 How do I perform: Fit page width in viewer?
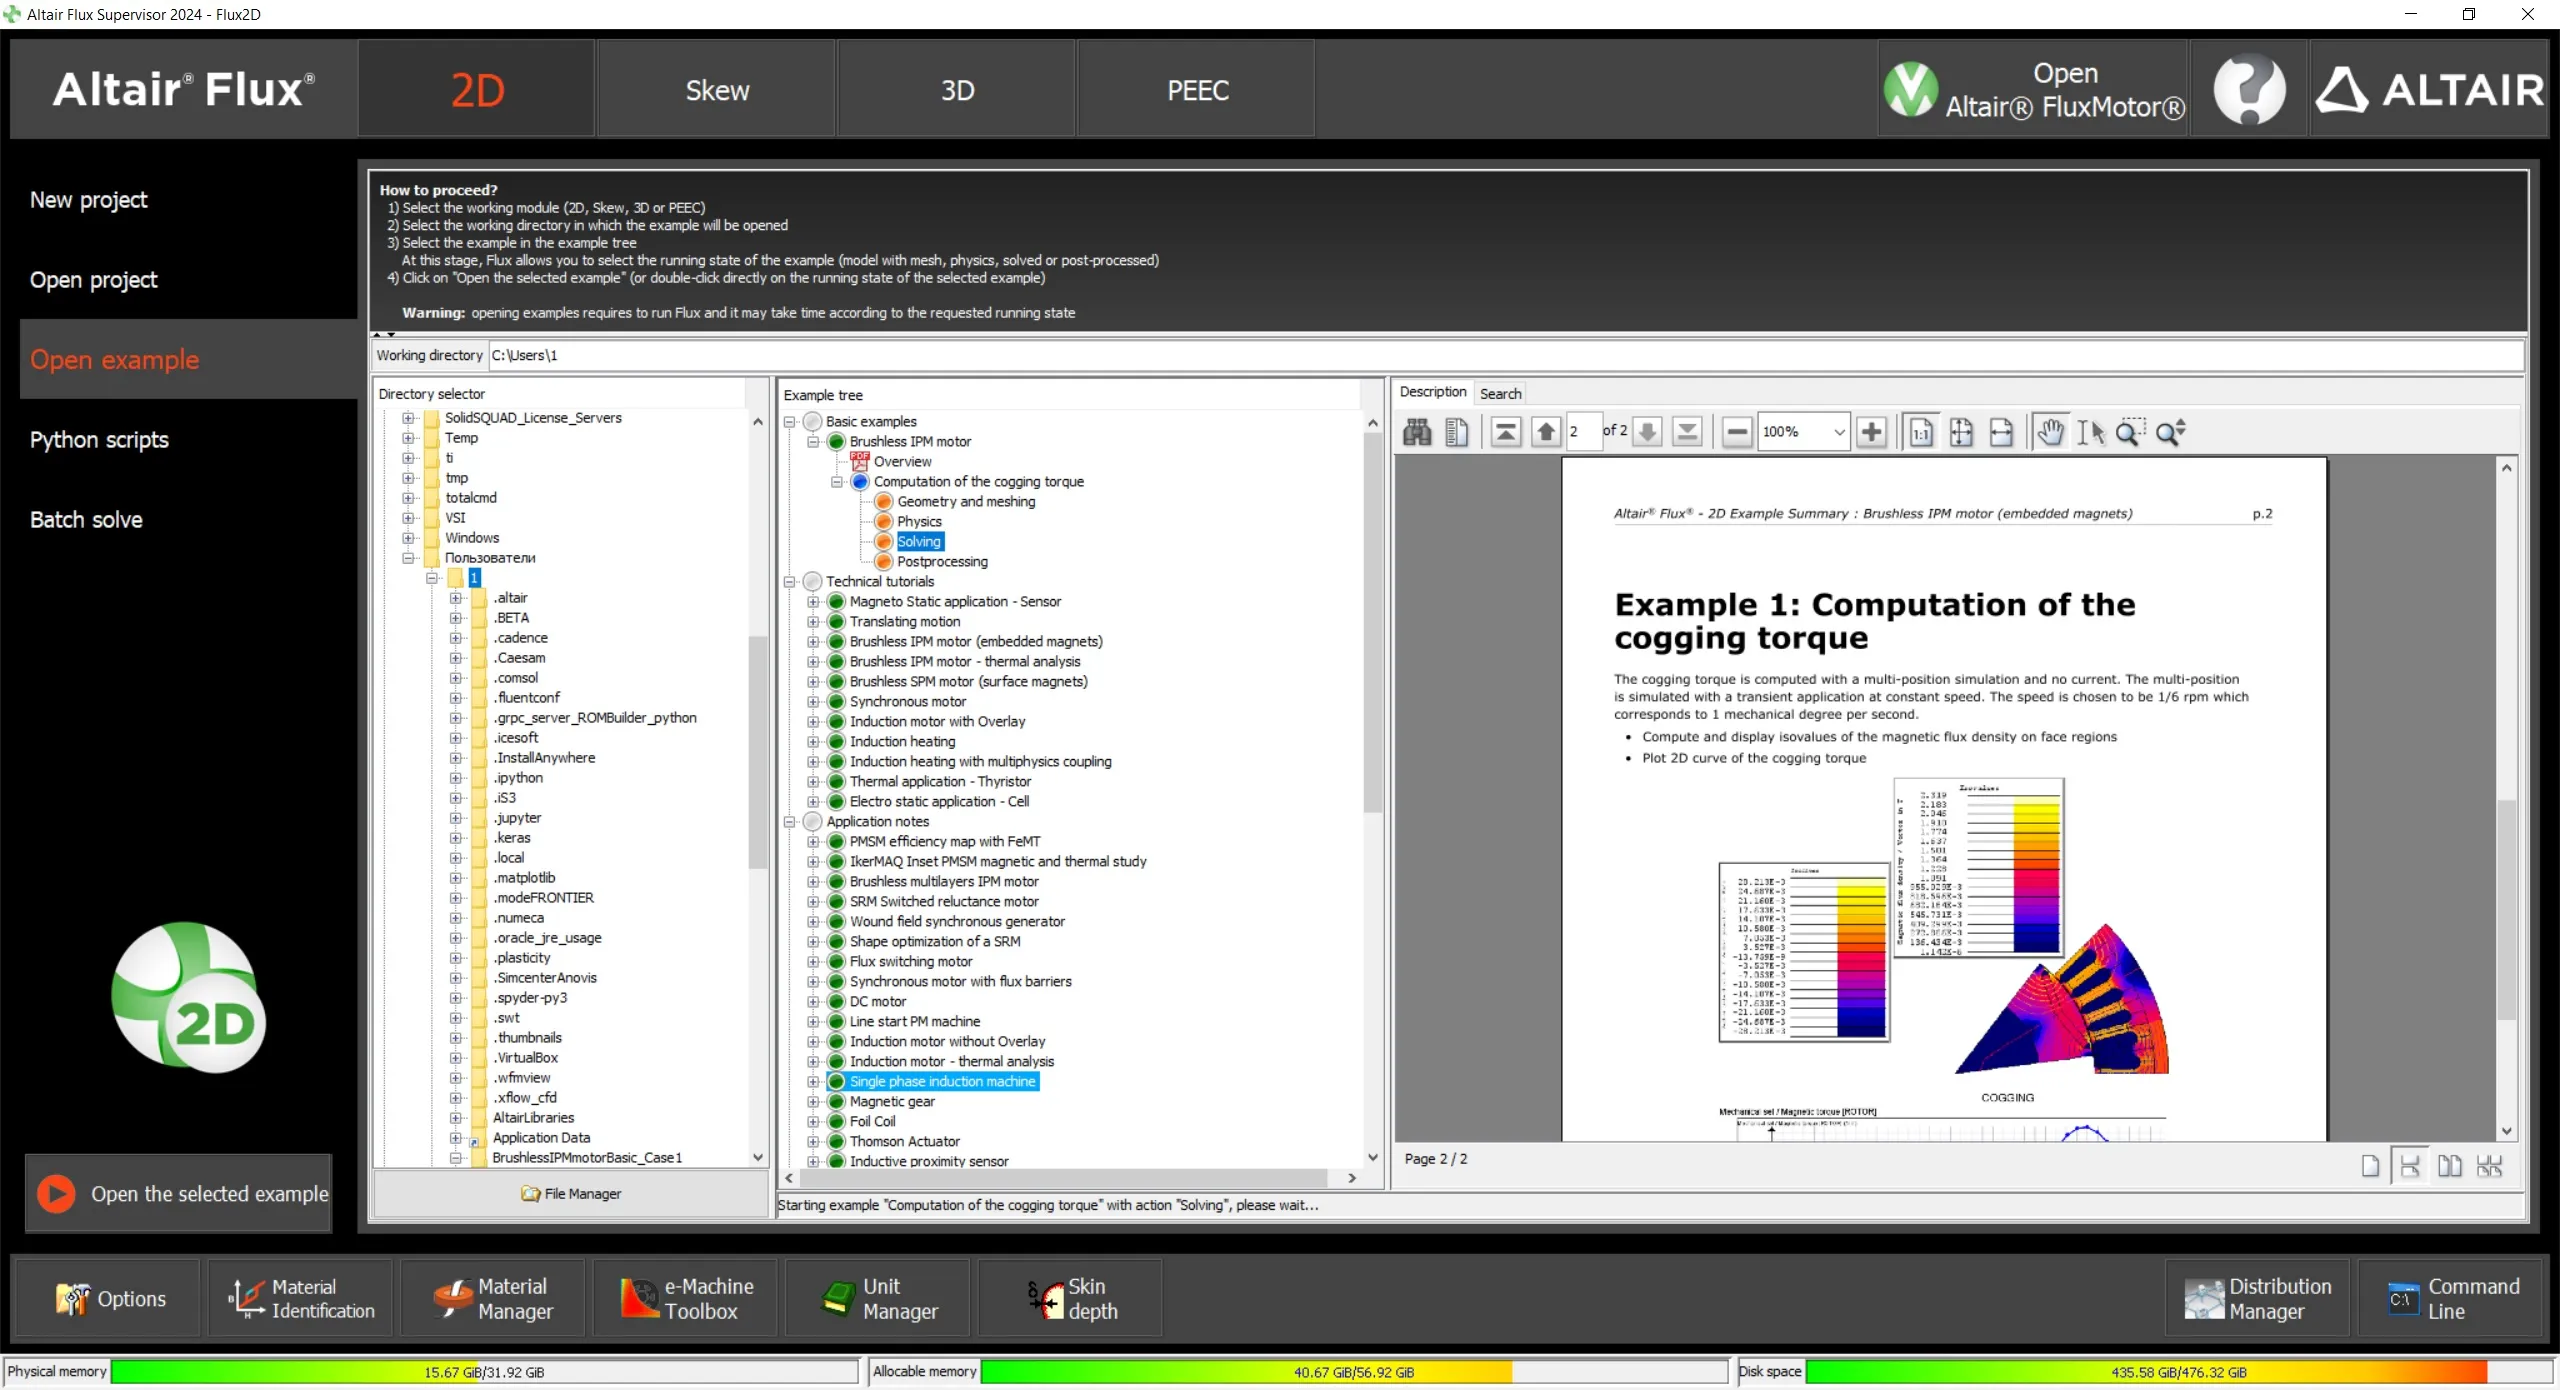click(2001, 432)
